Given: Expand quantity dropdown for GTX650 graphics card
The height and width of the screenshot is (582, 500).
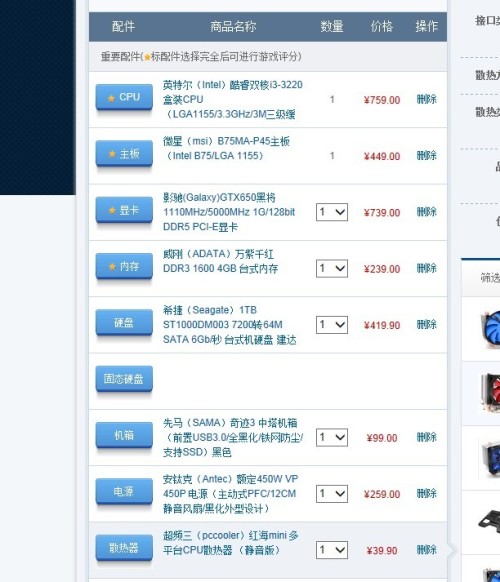Looking at the screenshot, I should click(x=332, y=212).
